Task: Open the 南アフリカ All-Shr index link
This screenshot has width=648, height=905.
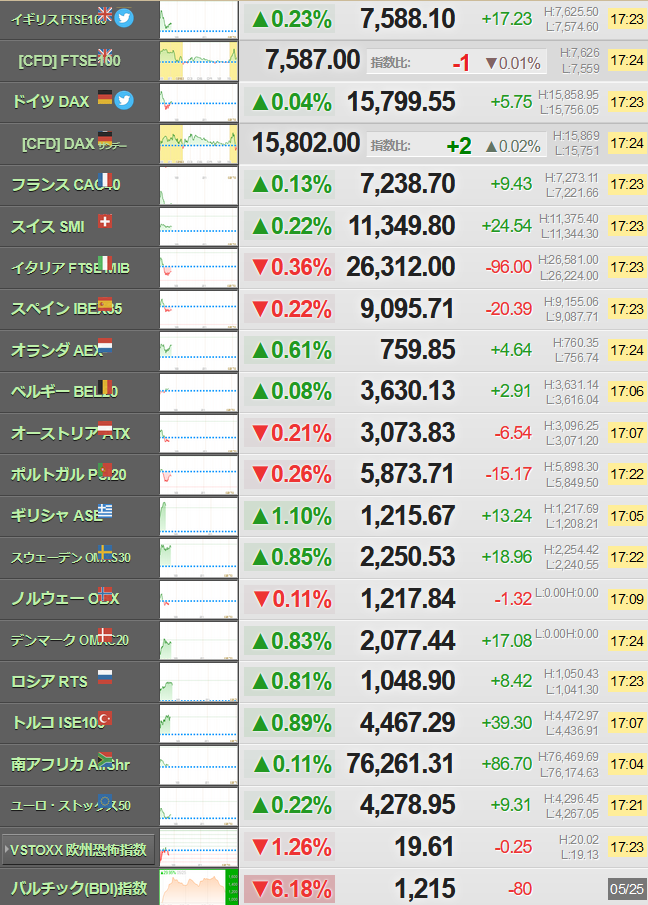Action: pos(70,764)
